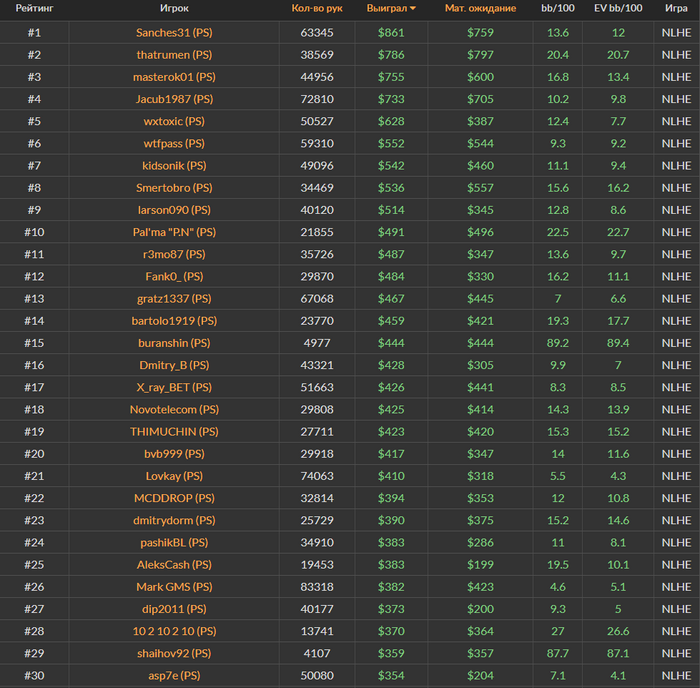Open player 10 2 10 2 10 (PS) profile
The height and width of the screenshot is (688, 700).
pyautogui.click(x=174, y=631)
